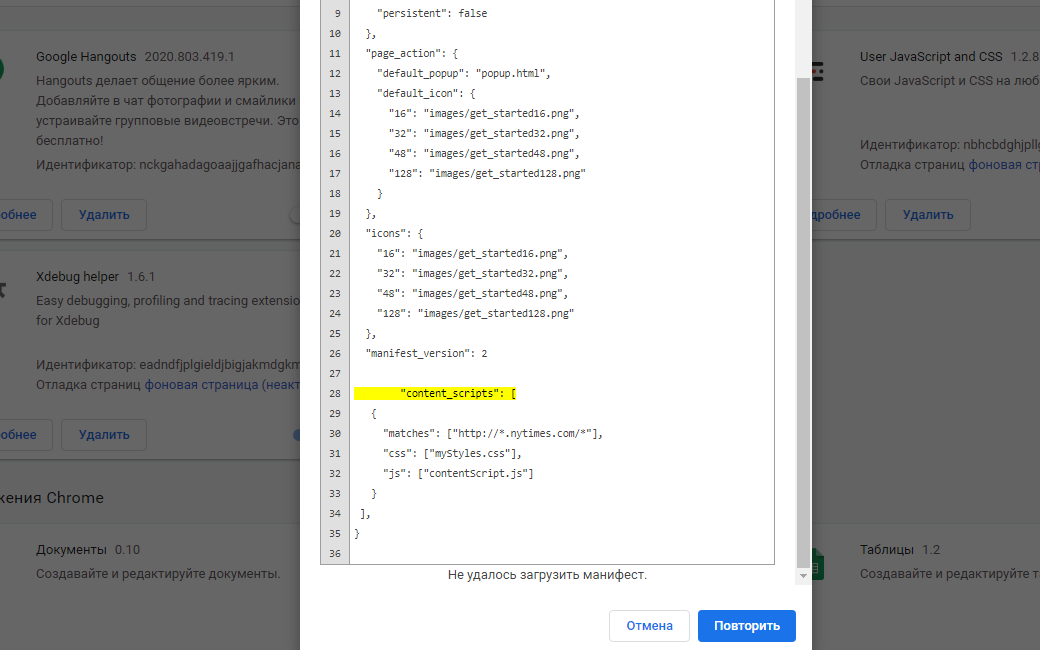
Task: Click the Google Hangouts extension icon
Action: pyautogui.click(x=2, y=70)
